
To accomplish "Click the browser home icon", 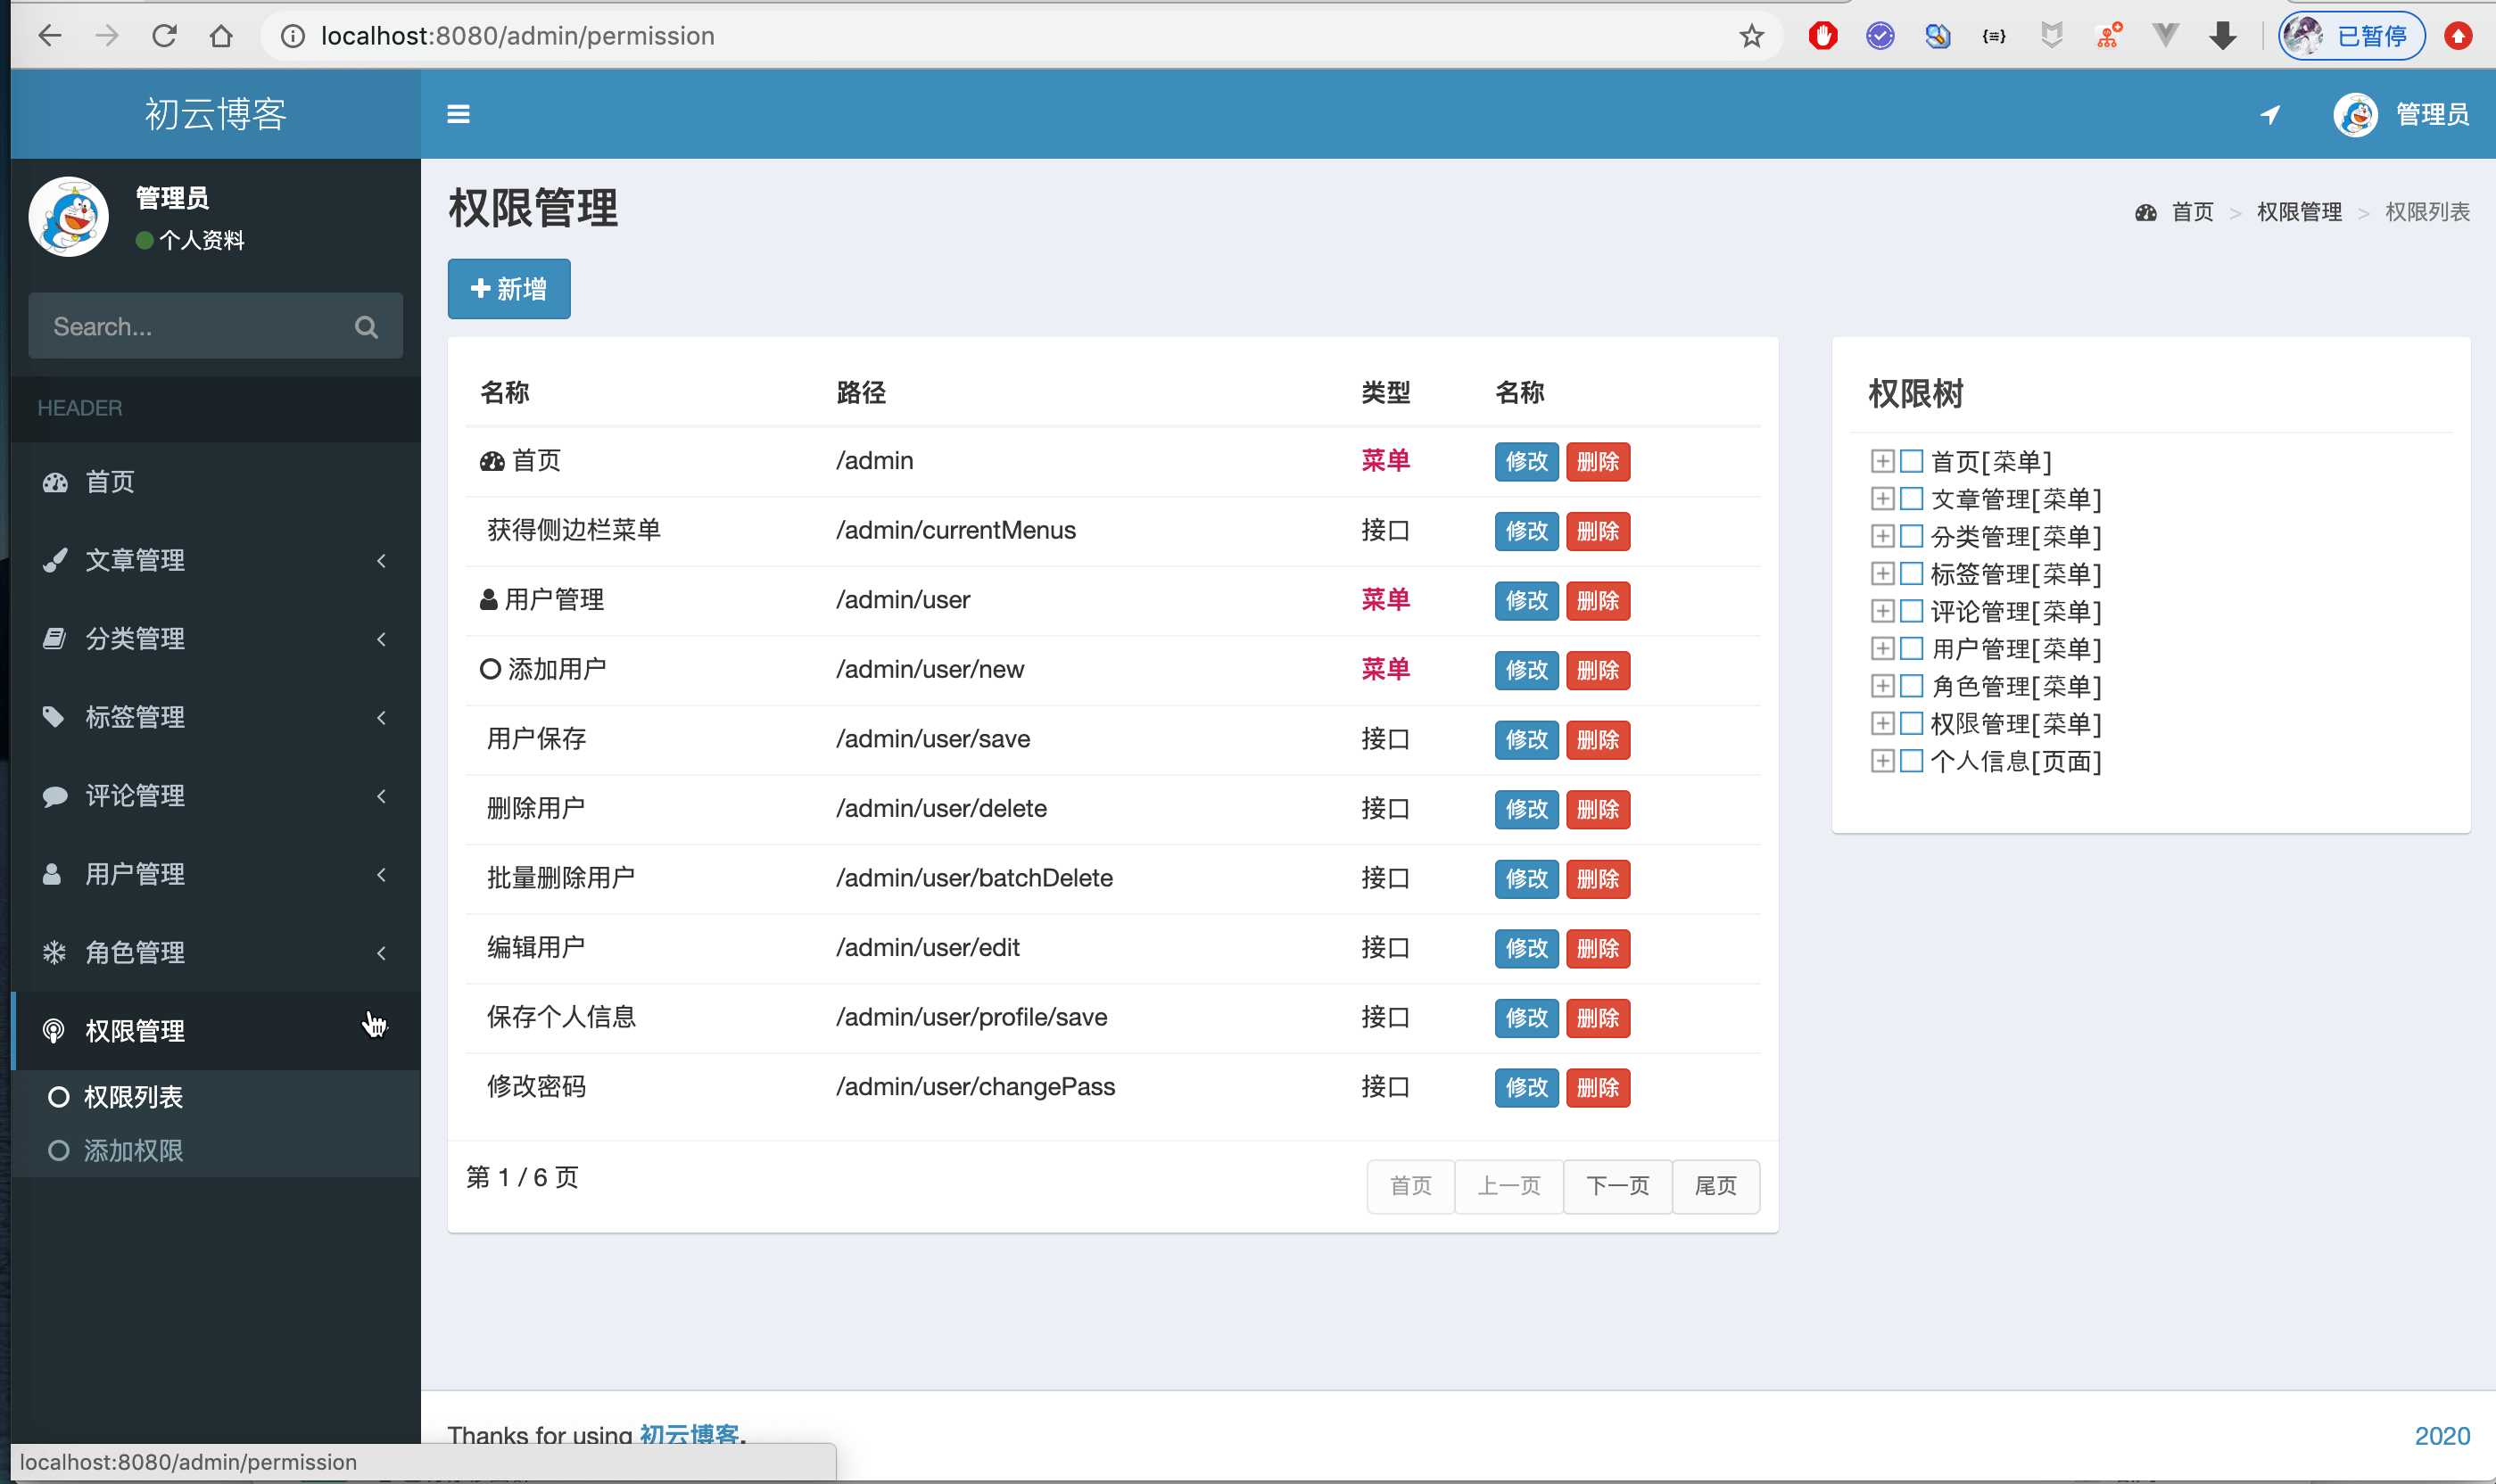I will [x=221, y=37].
